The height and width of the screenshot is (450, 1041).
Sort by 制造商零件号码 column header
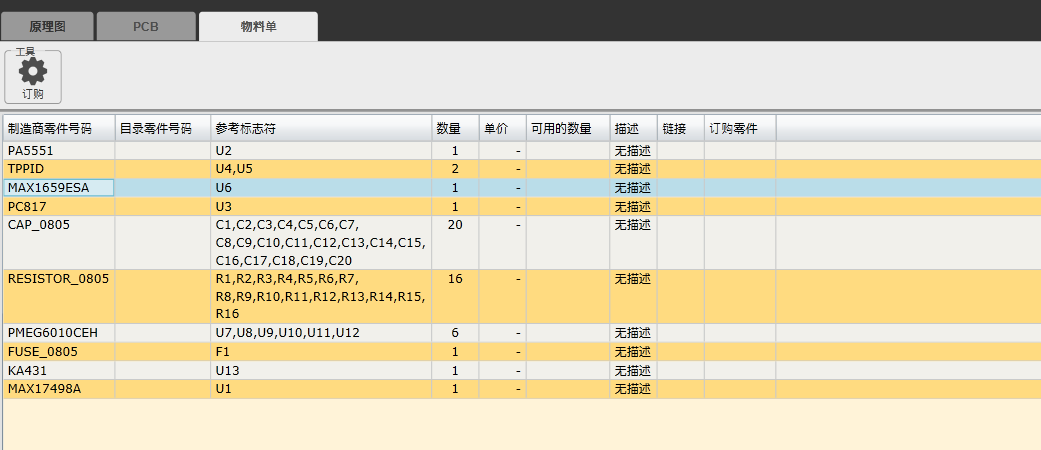pos(59,129)
